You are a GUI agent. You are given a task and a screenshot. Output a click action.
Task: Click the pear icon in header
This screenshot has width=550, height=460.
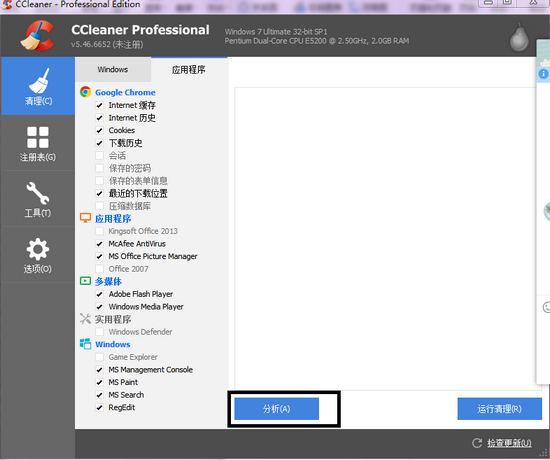point(519,38)
